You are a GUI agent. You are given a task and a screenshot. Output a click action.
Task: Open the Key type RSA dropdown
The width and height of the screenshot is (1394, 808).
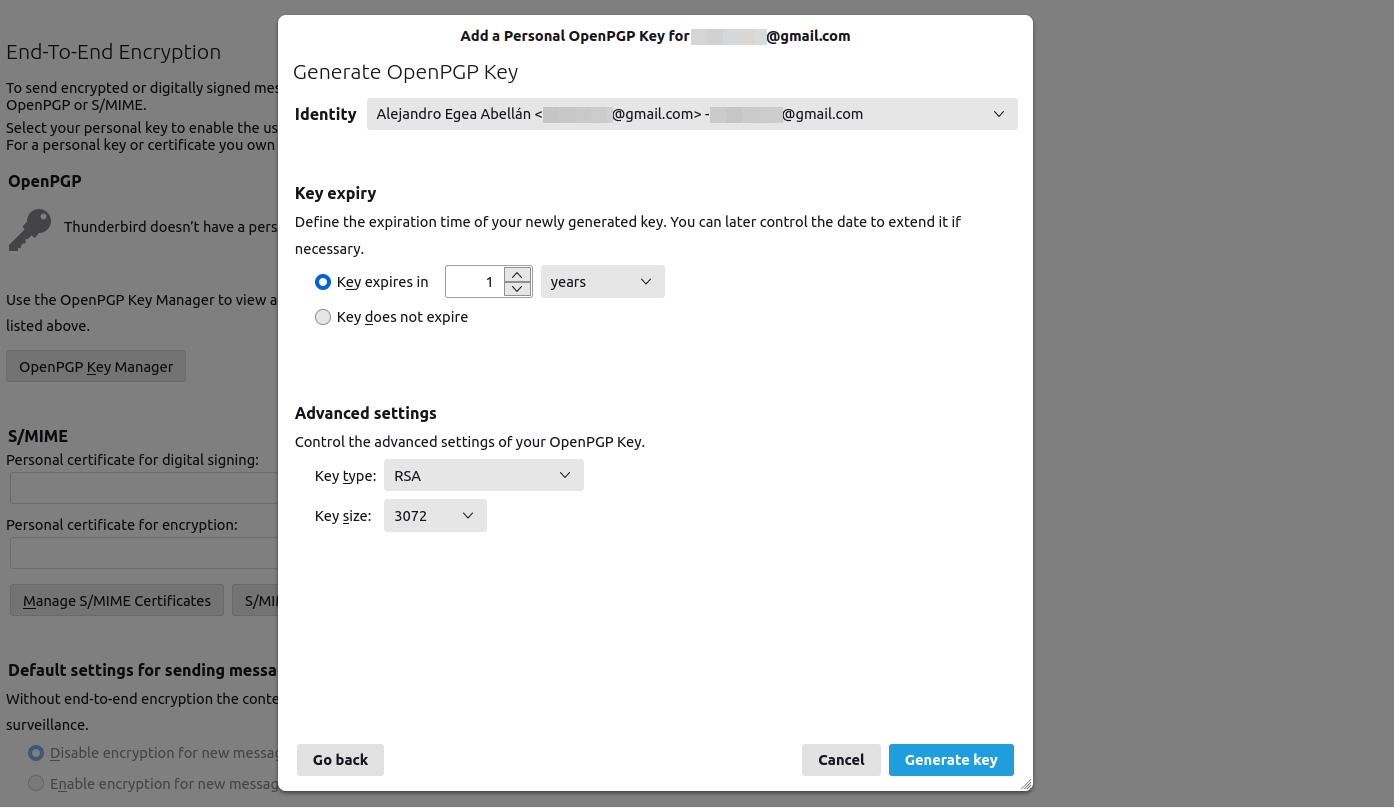[x=483, y=475]
